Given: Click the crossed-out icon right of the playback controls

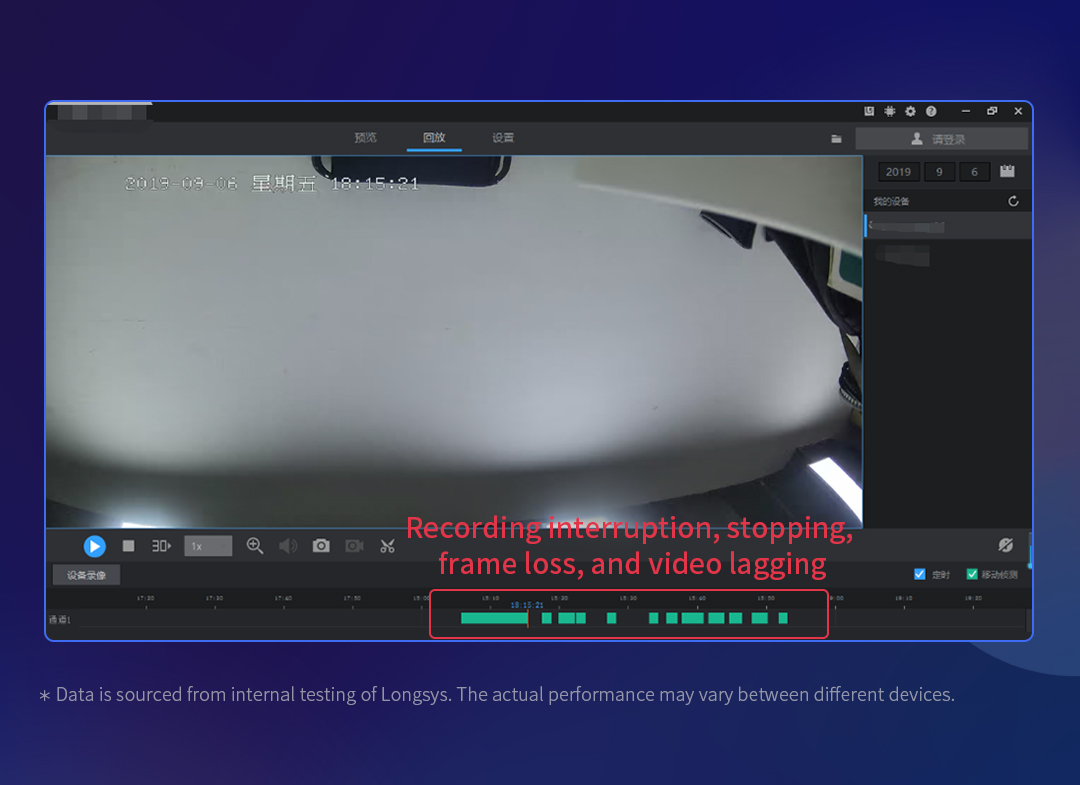Looking at the screenshot, I should pyautogui.click(x=1006, y=545).
